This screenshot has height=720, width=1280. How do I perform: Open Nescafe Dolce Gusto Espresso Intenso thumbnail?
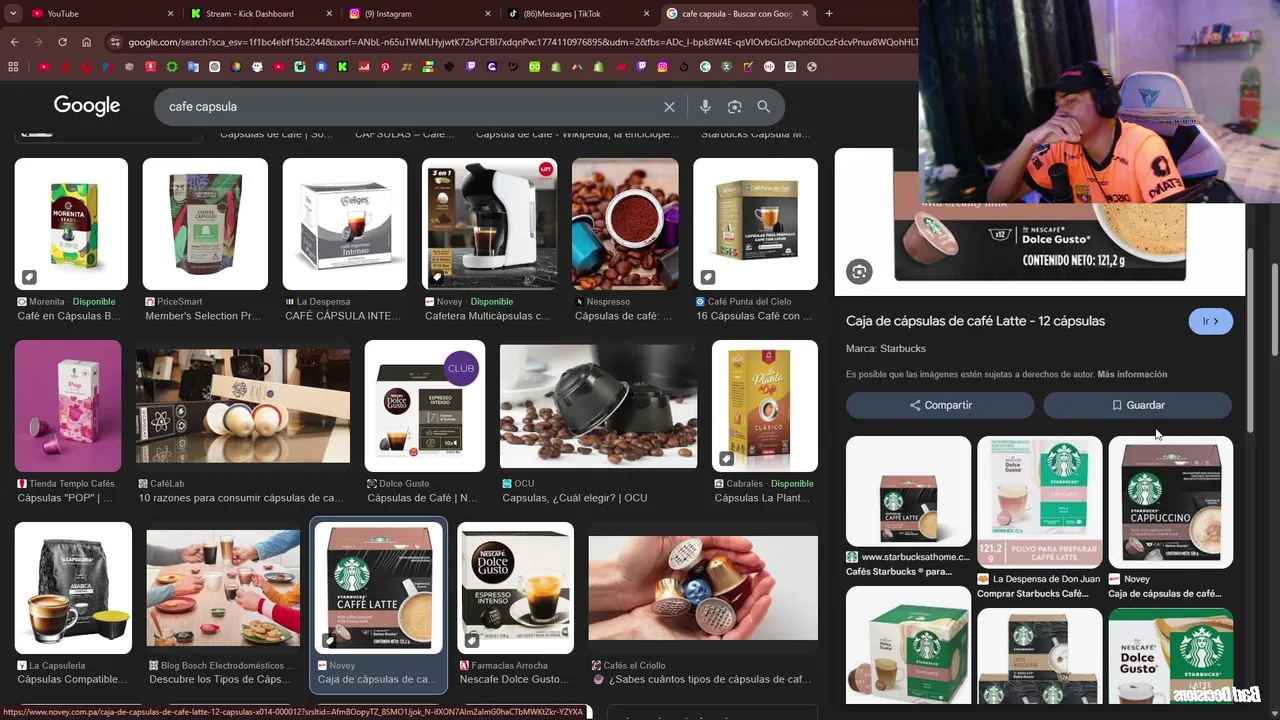point(516,588)
